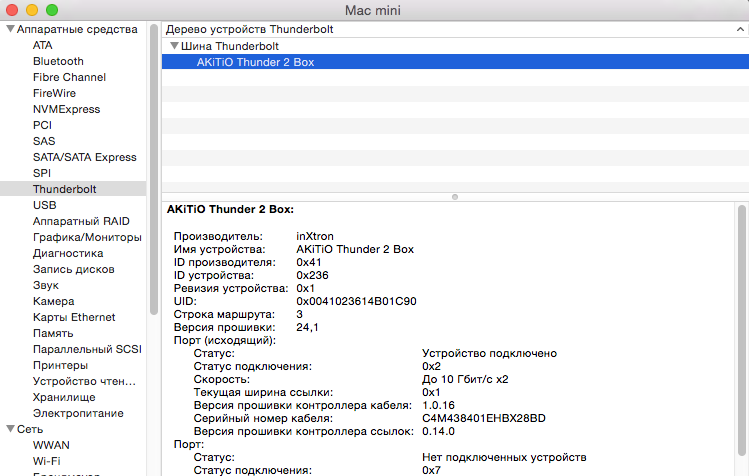Click the Имя устройства value

(x=355, y=249)
